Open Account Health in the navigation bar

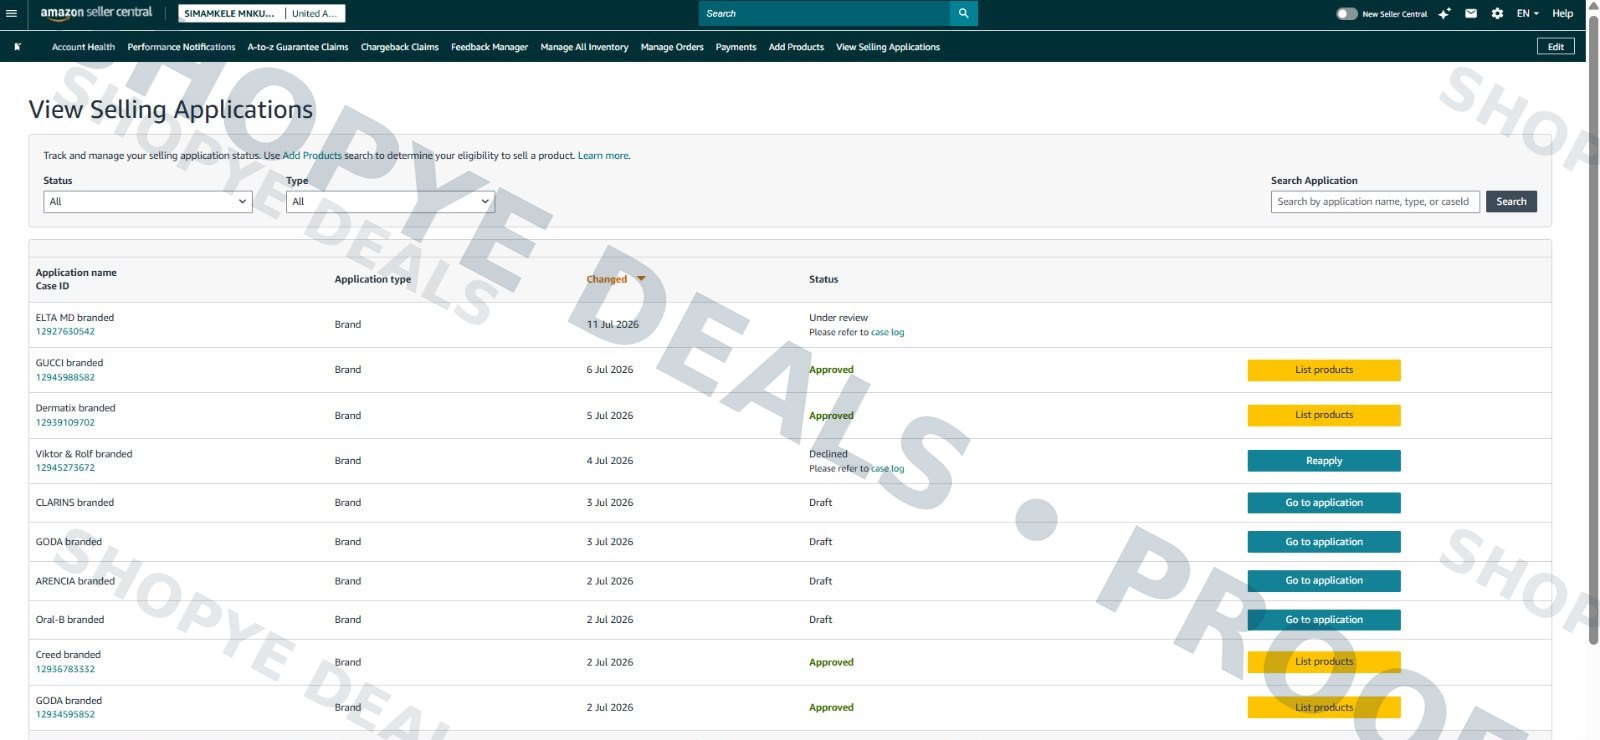point(83,47)
